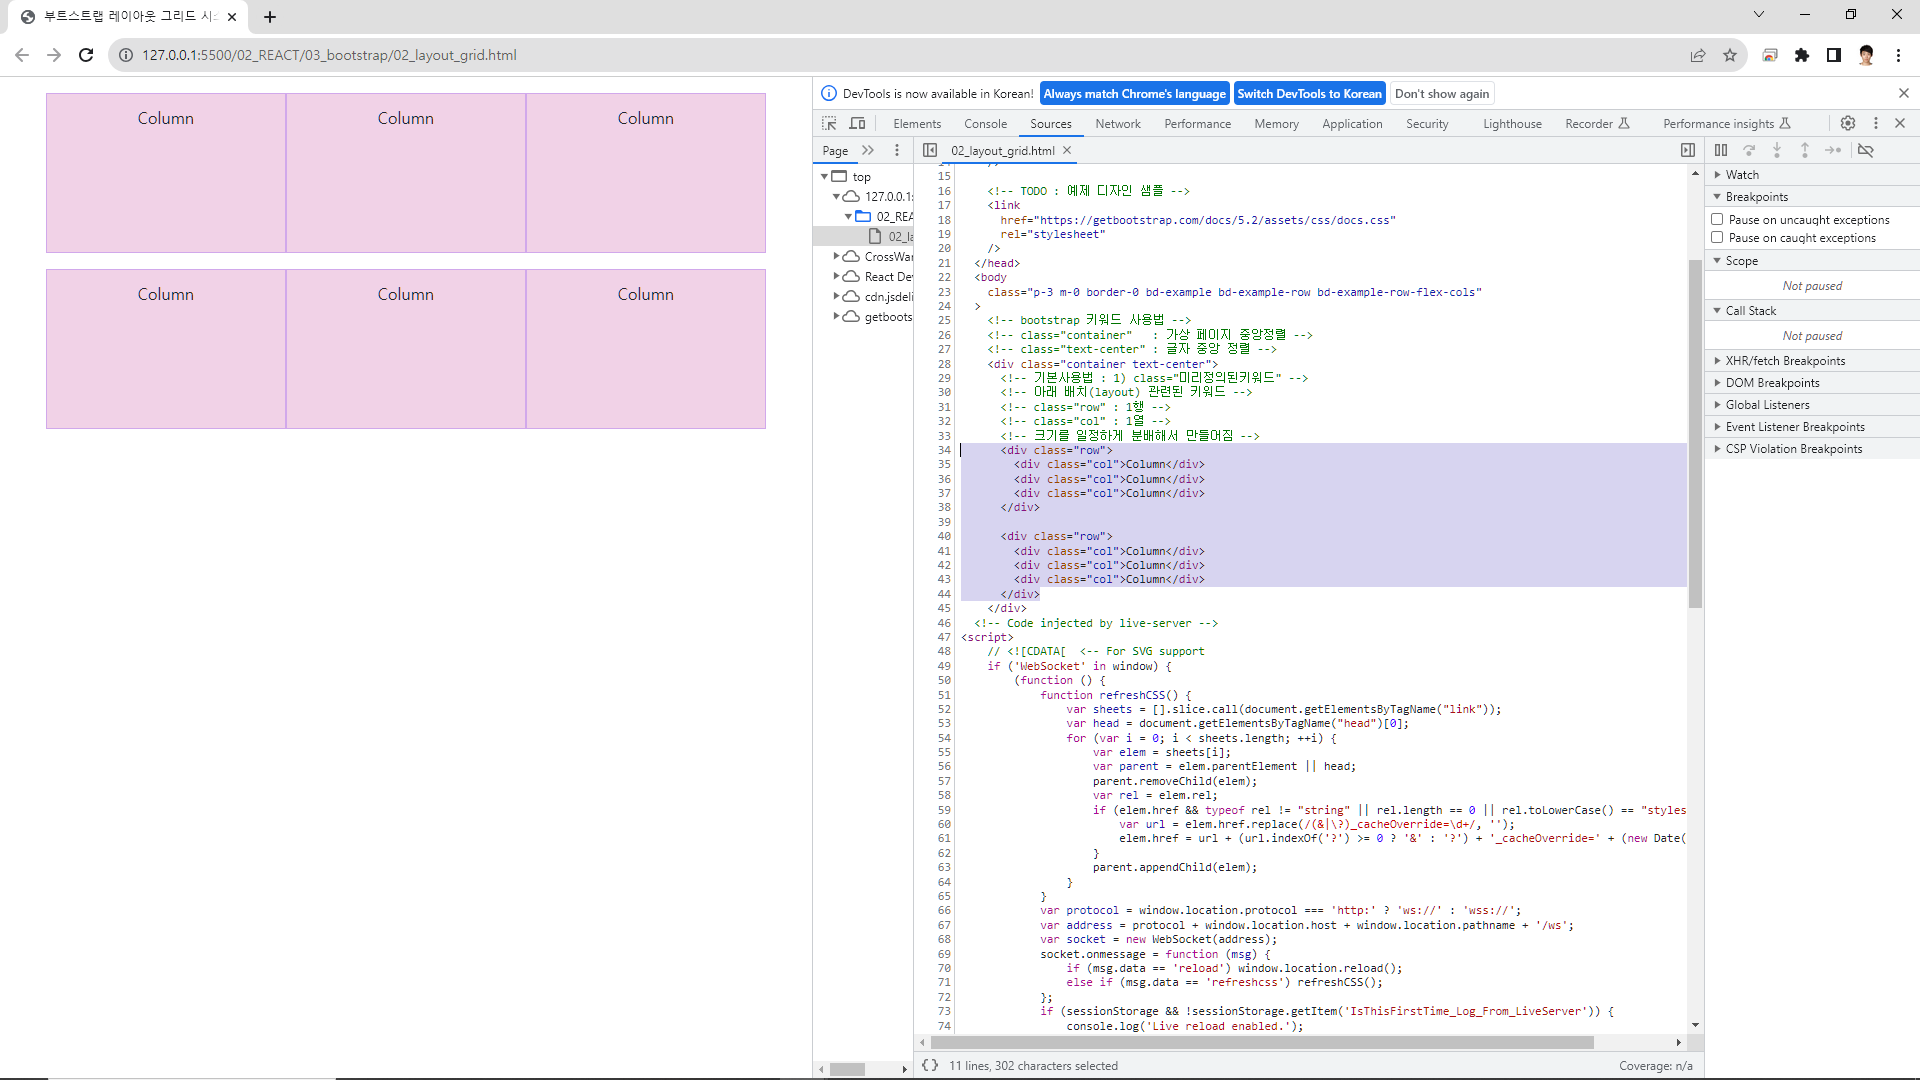1920x1080 pixels.
Task: Click Don't show again button
Action: [x=1442, y=93]
